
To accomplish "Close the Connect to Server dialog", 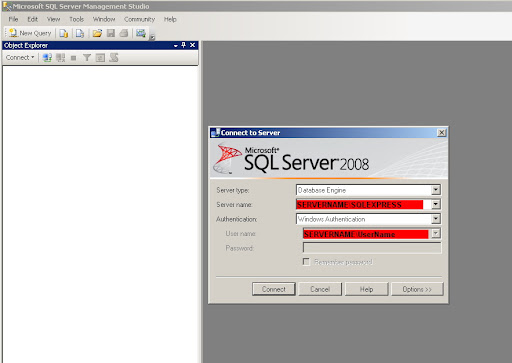I will coord(442,133).
